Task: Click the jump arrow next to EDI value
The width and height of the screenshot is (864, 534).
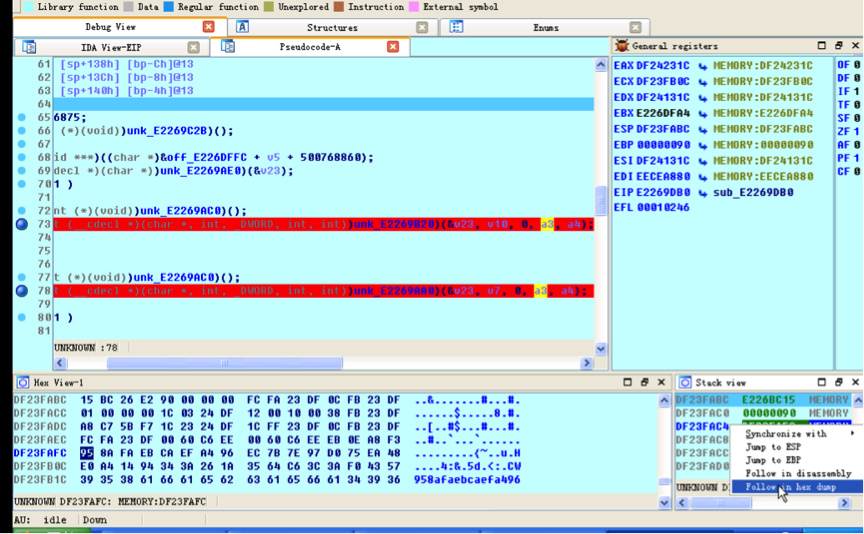Action: (703, 177)
